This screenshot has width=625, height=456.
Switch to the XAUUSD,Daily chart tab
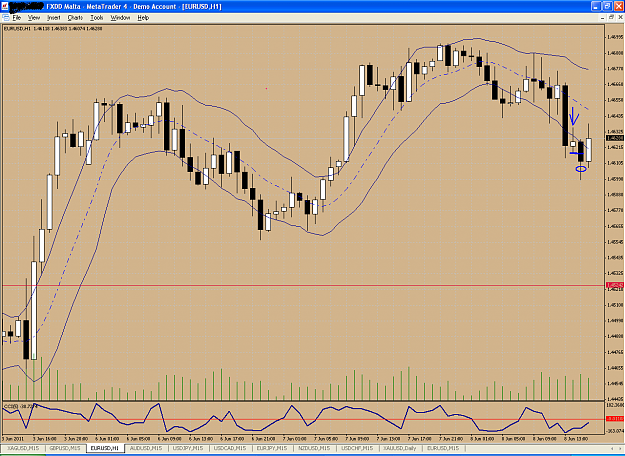[400, 448]
